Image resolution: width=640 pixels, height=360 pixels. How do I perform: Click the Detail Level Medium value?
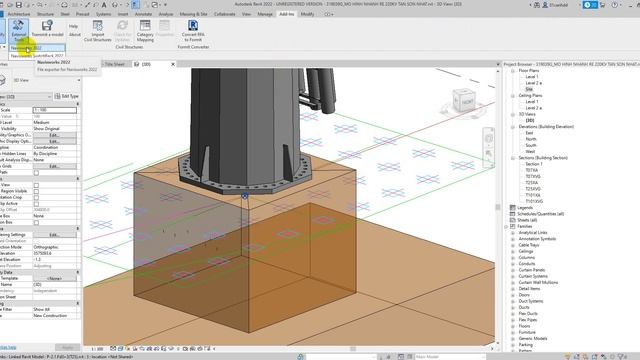click(x=54, y=122)
